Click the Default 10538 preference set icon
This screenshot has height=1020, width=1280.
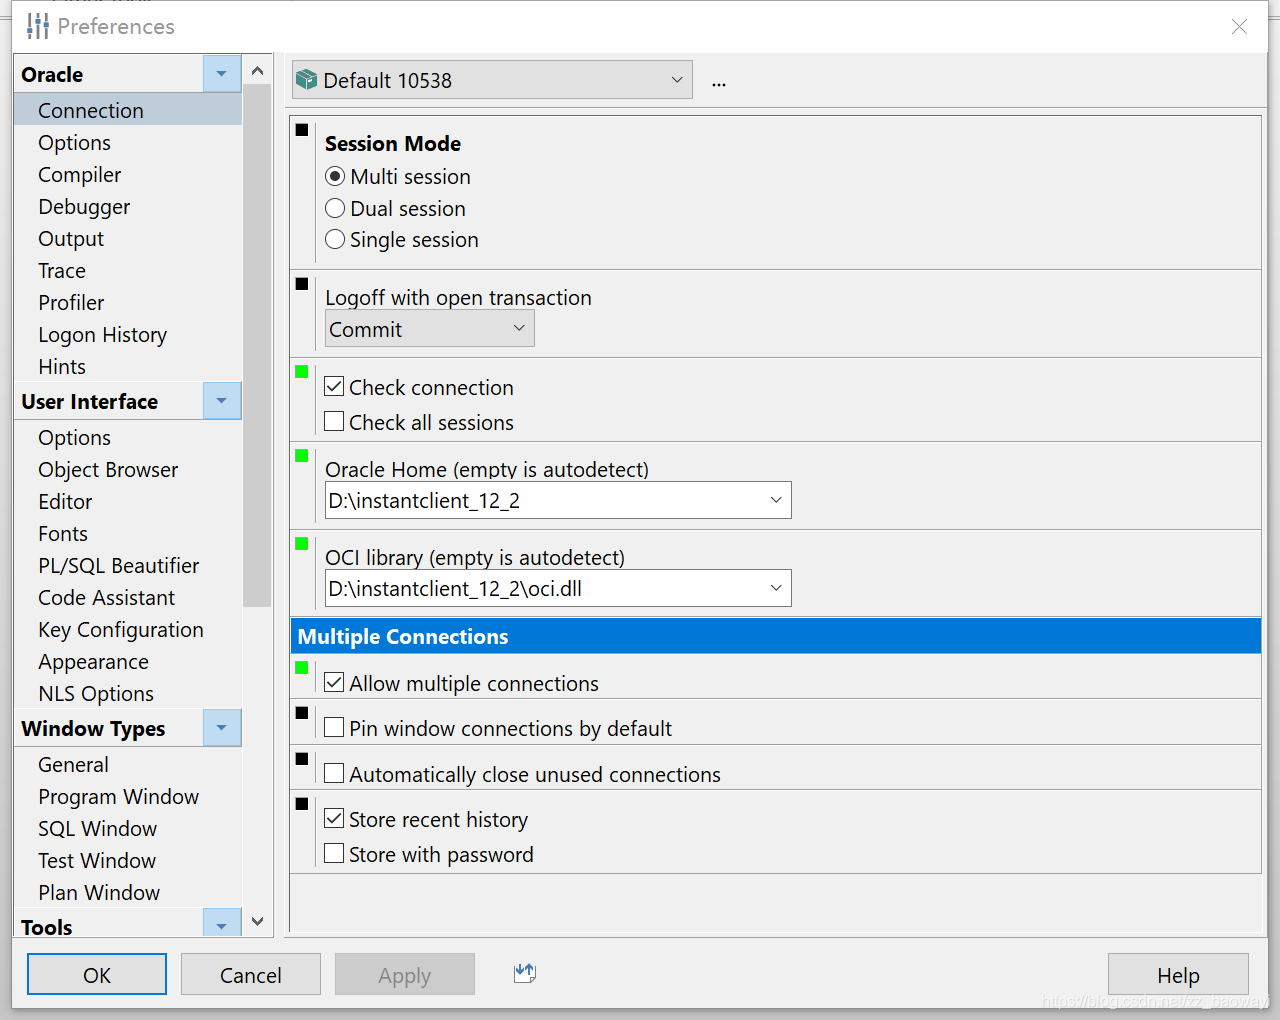(307, 80)
